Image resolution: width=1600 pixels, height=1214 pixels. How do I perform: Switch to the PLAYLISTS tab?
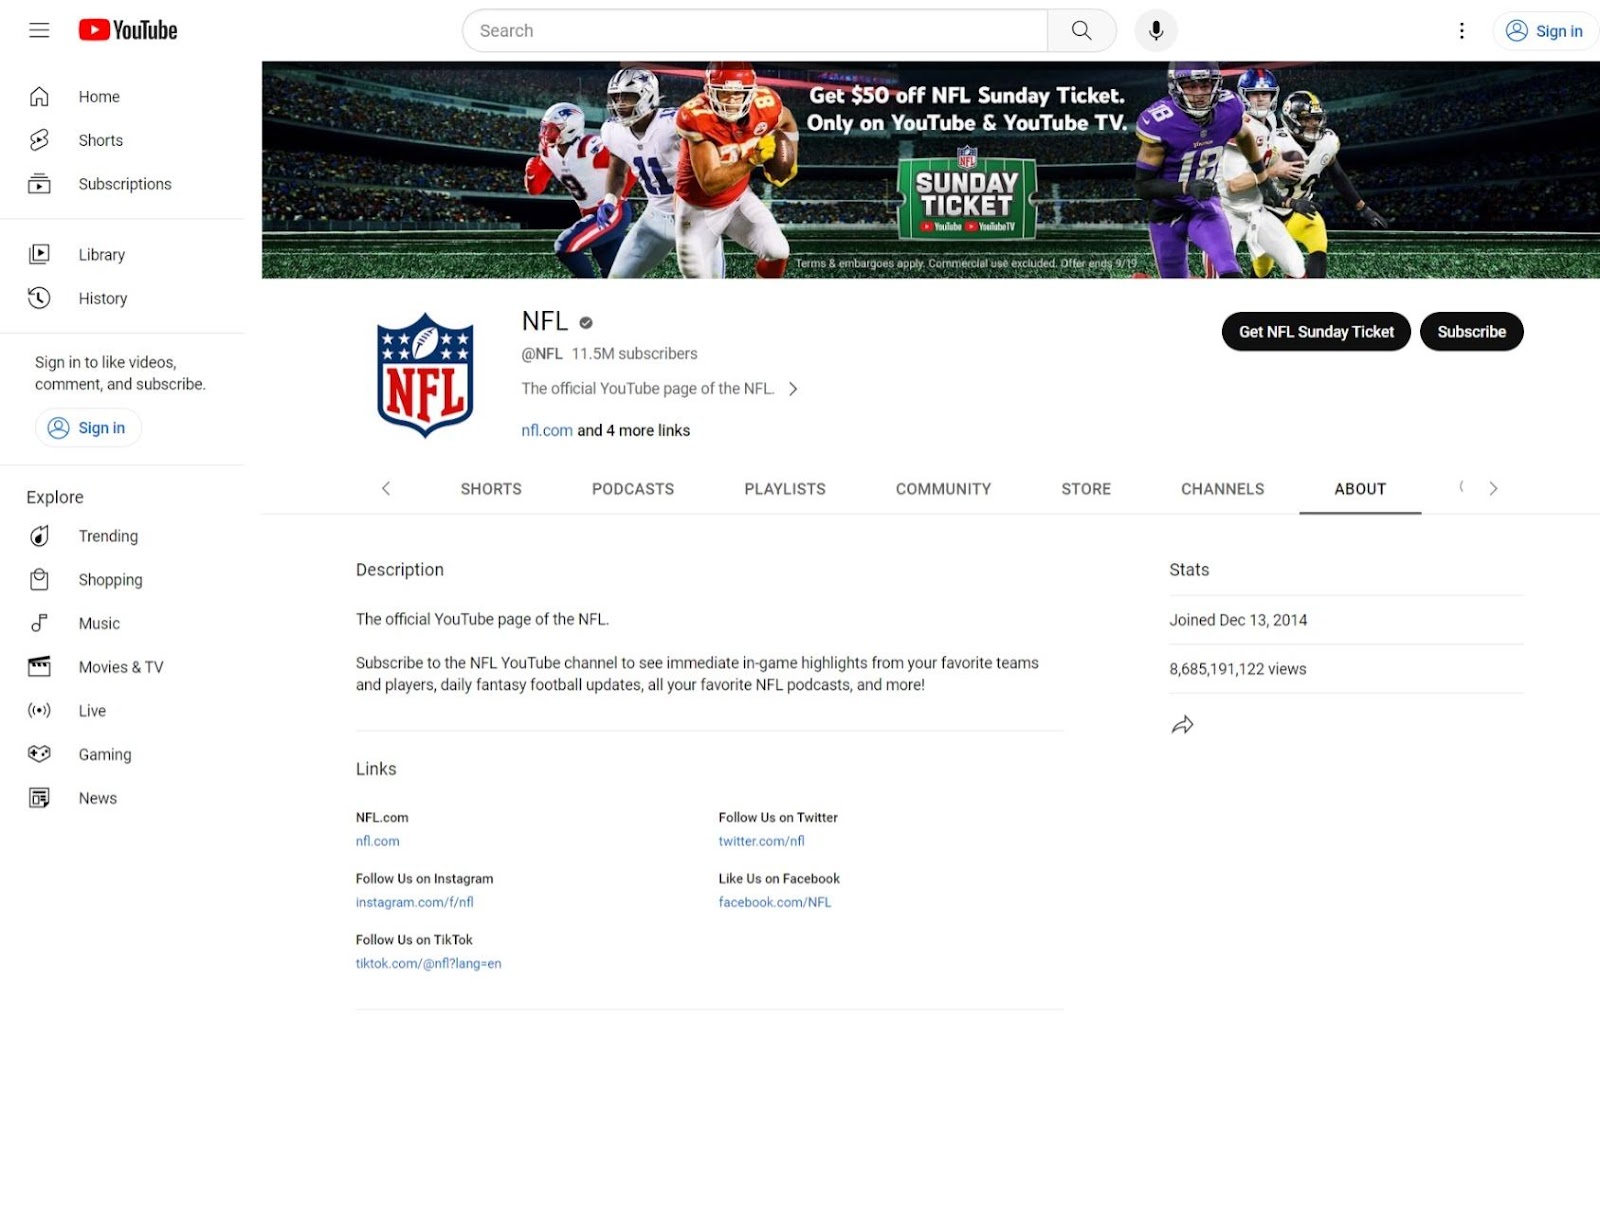[x=785, y=489]
